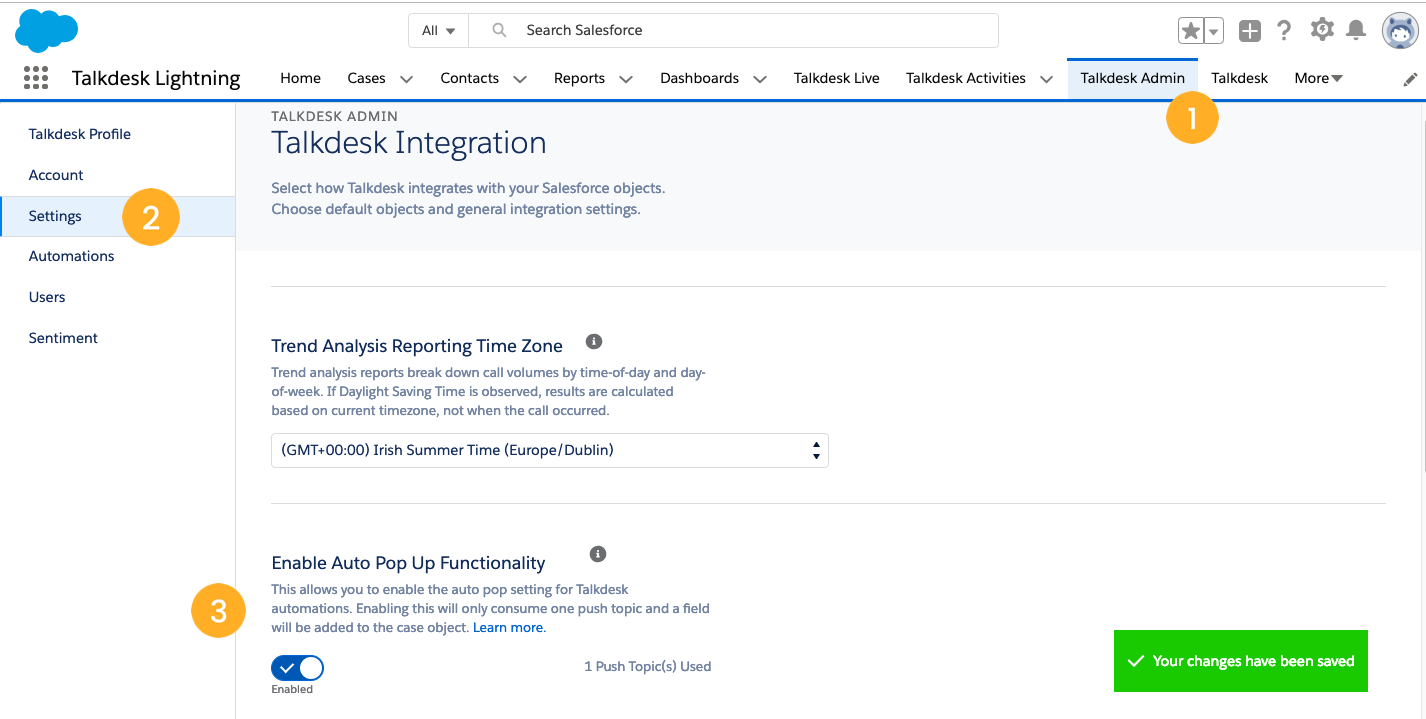Viewport: 1426px width, 719px height.
Task: Click the global actions plus icon
Action: click(1250, 31)
